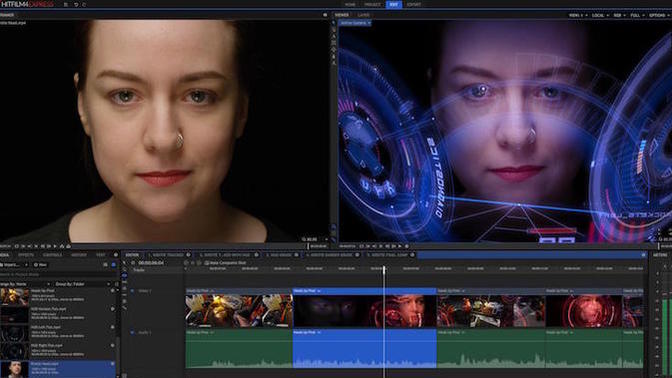The width and height of the screenshot is (672, 378).
Task: Toggle visibility of the Video 1 track
Action: (x=132, y=291)
